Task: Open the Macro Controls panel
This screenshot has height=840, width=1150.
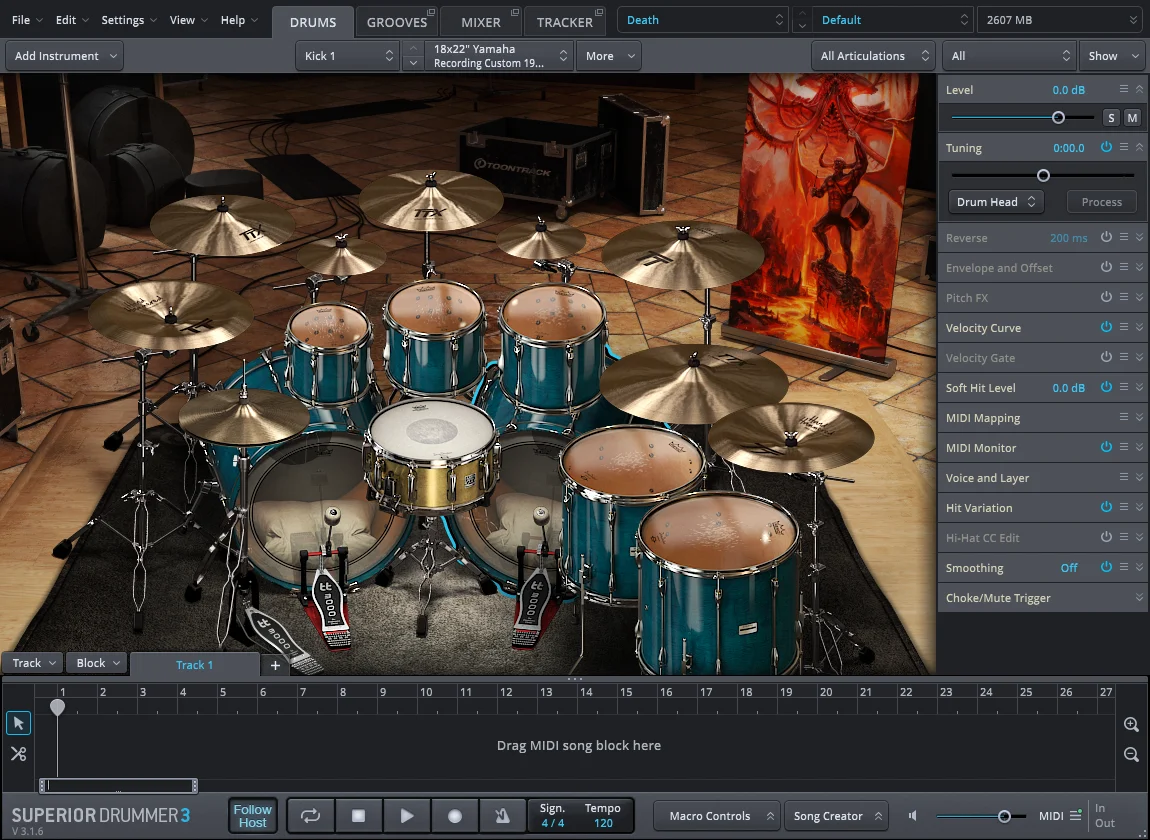Action: coord(716,816)
